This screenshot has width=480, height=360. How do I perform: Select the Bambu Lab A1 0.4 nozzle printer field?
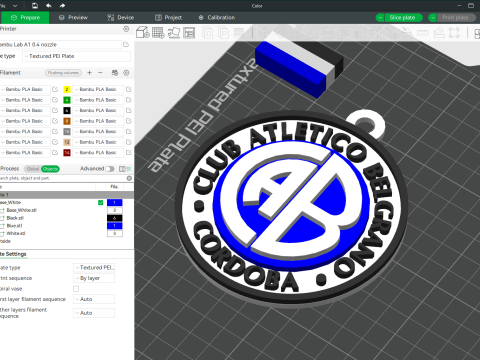point(60,44)
